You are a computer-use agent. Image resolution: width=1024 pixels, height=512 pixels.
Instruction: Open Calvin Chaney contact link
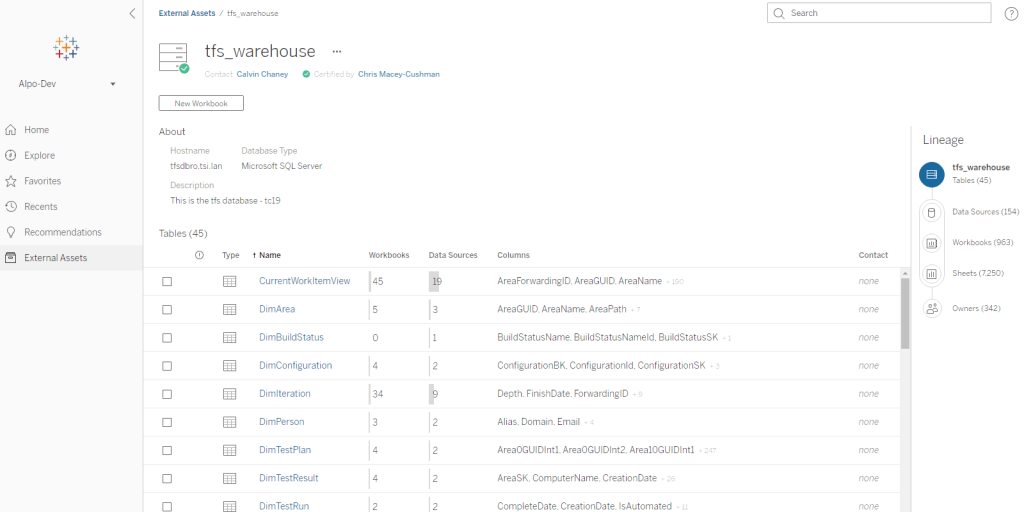pyautogui.click(x=262, y=74)
